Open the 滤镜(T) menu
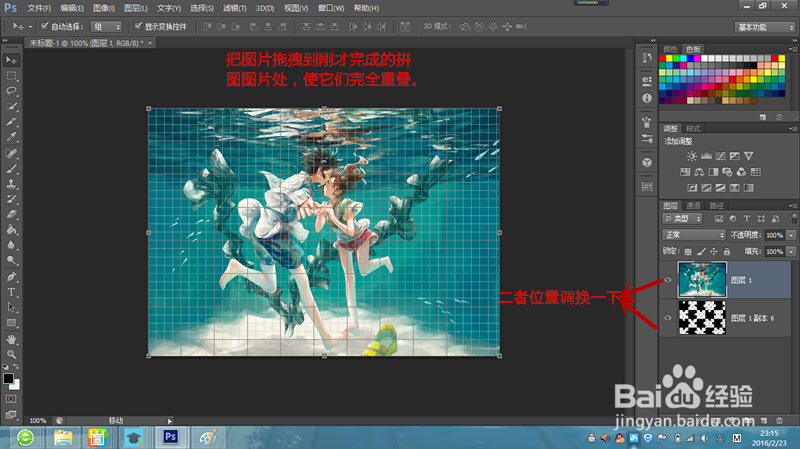Image resolution: width=800 pixels, height=449 pixels. click(235, 8)
